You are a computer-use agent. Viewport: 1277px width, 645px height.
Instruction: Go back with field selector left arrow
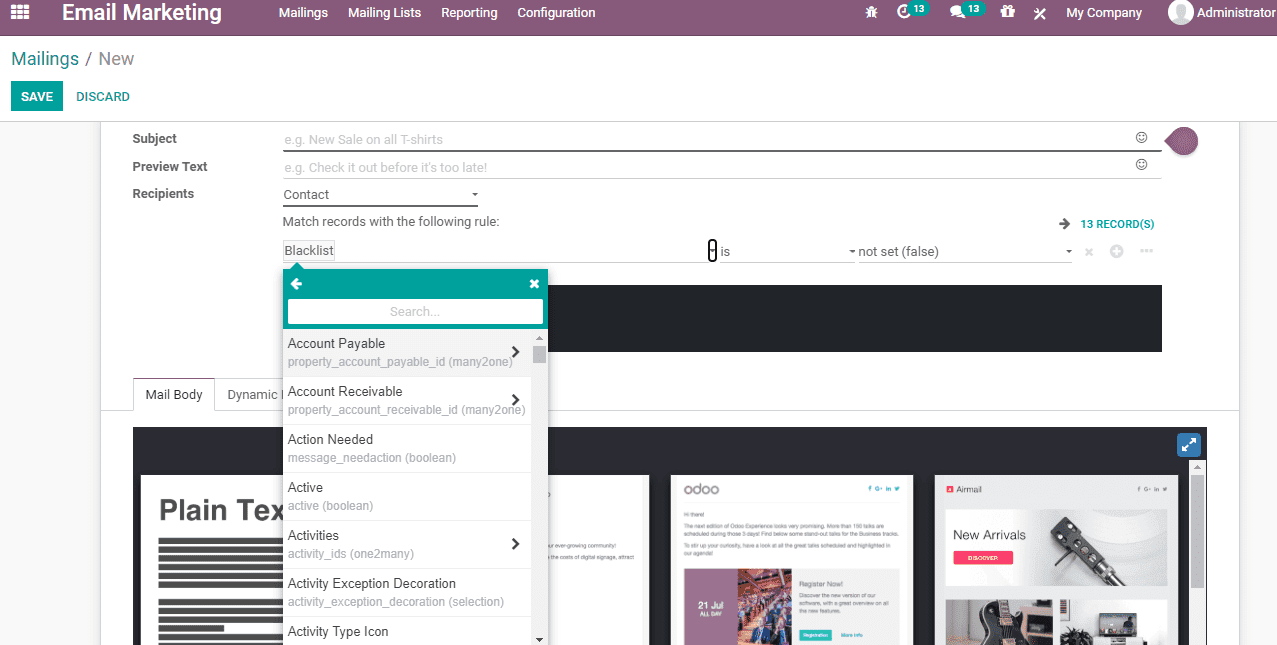(296, 284)
